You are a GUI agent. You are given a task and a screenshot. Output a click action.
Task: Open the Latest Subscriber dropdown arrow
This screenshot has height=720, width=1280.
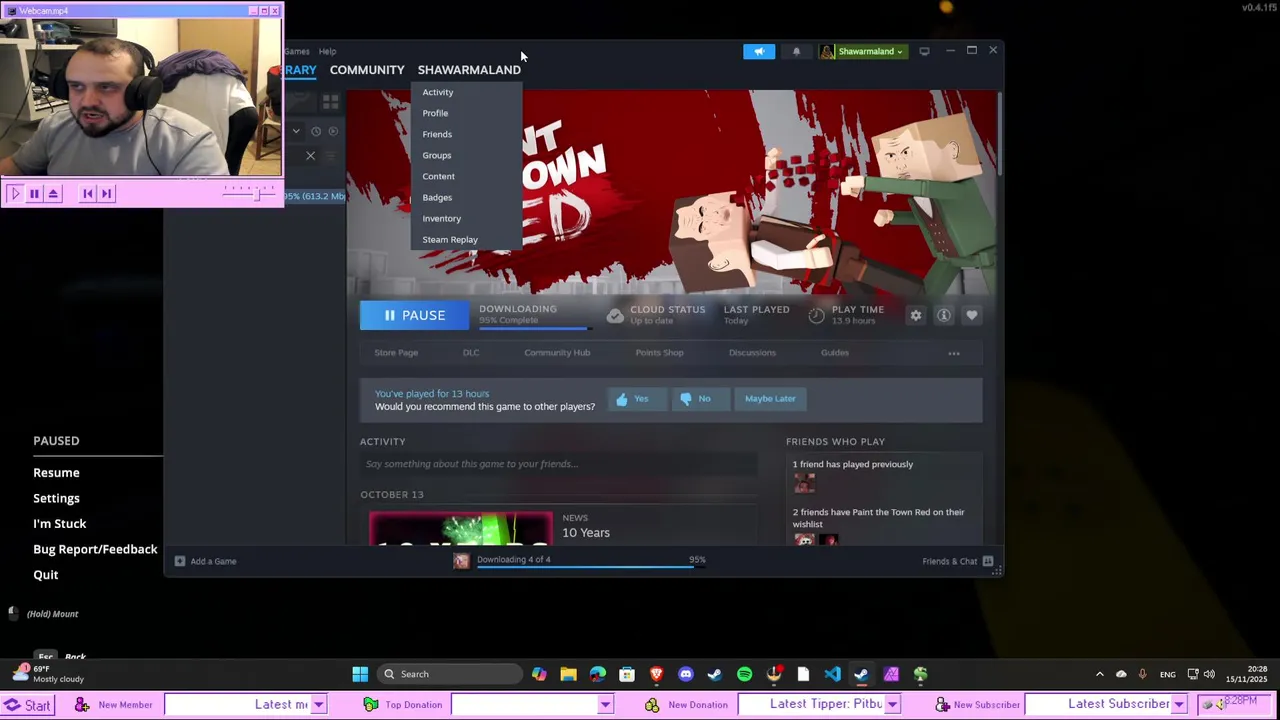pyautogui.click(x=1179, y=705)
